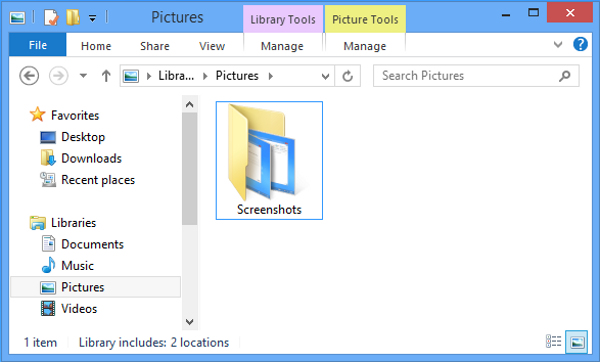
Task: Go up one level with Up arrow
Action: pos(106,76)
